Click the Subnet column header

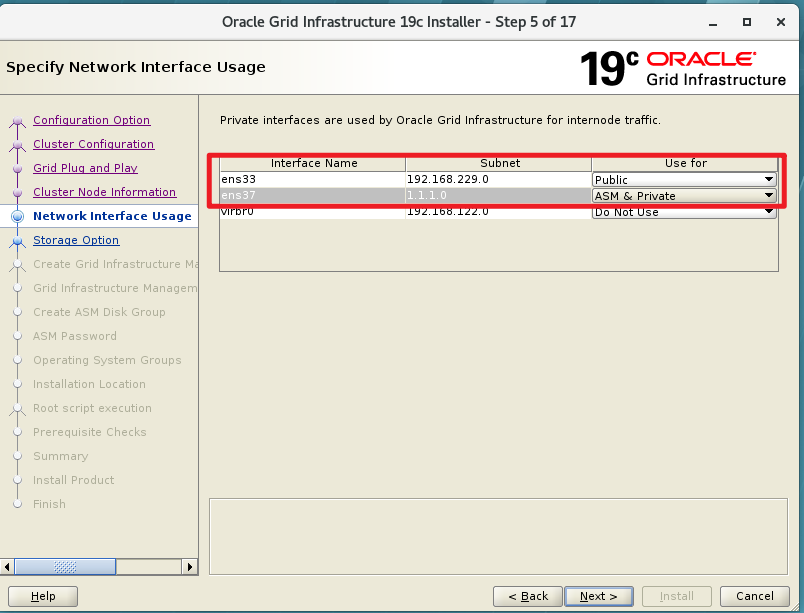point(499,164)
